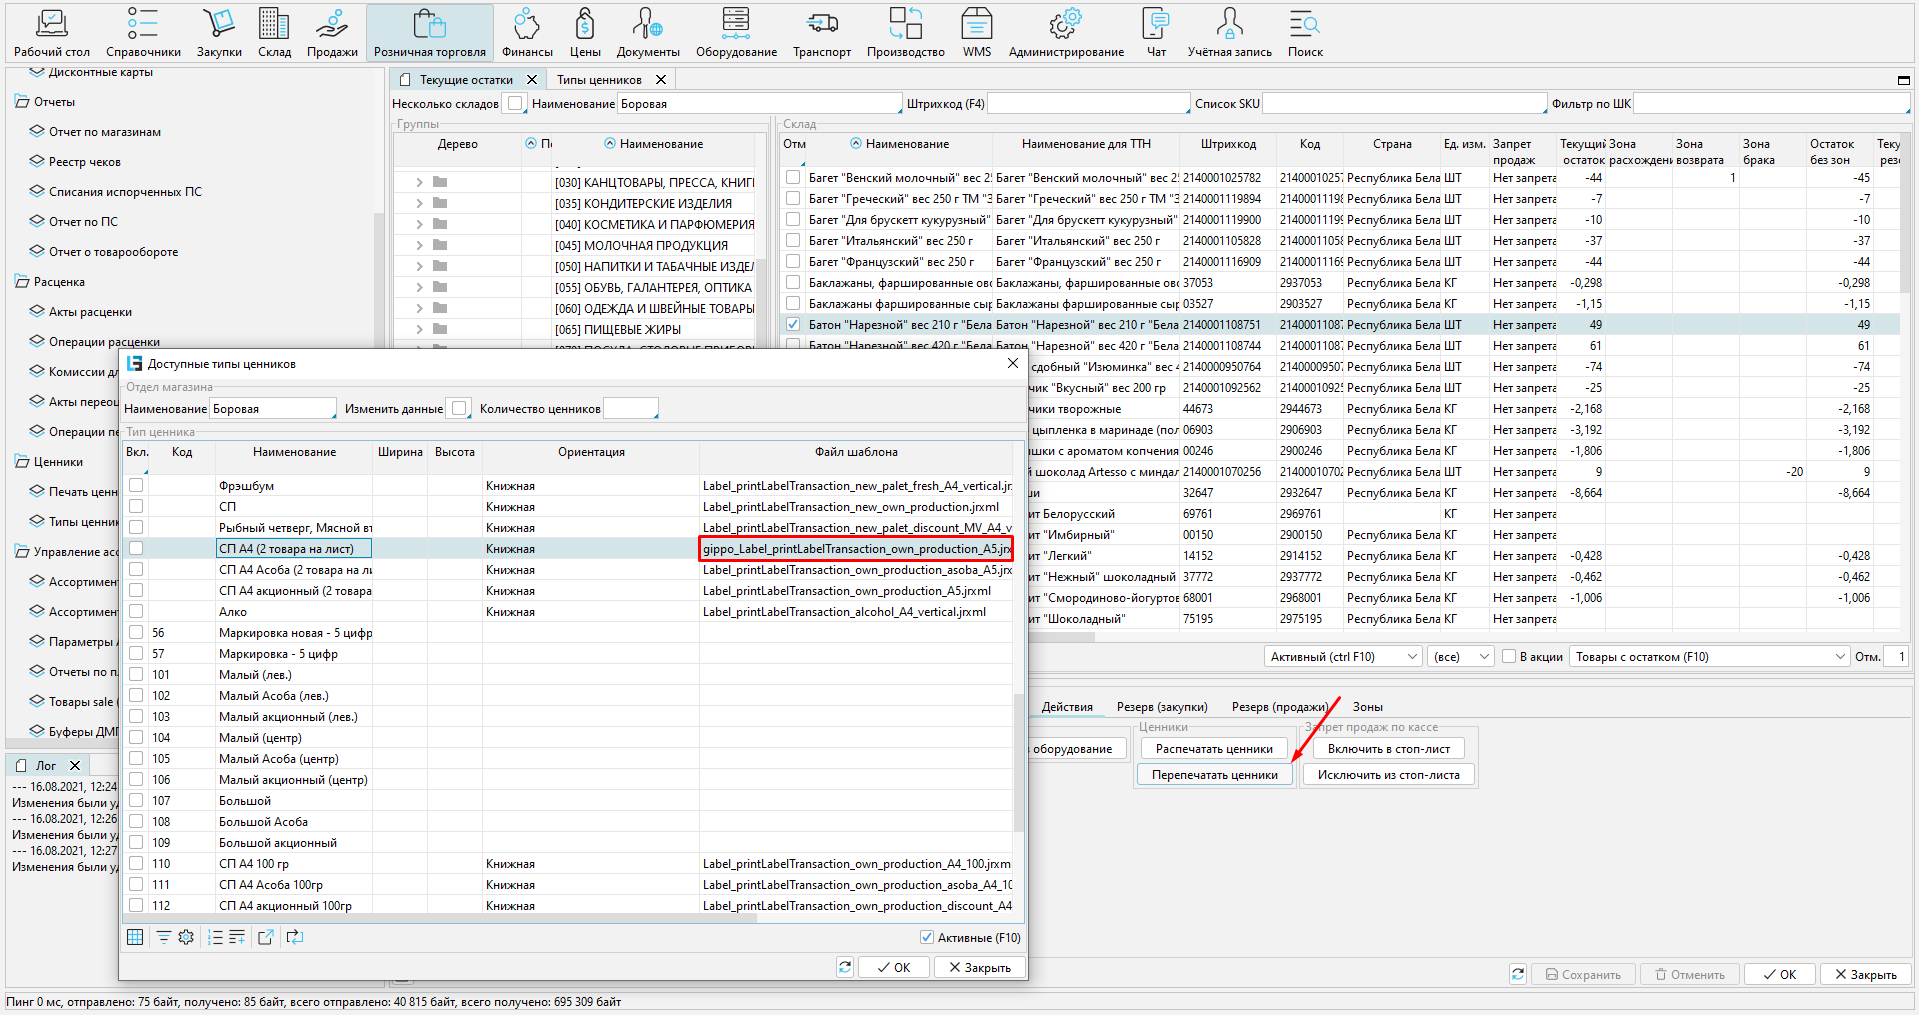Click the Количество ценников input field
Screen dimensions: 1919x1015
630,409
